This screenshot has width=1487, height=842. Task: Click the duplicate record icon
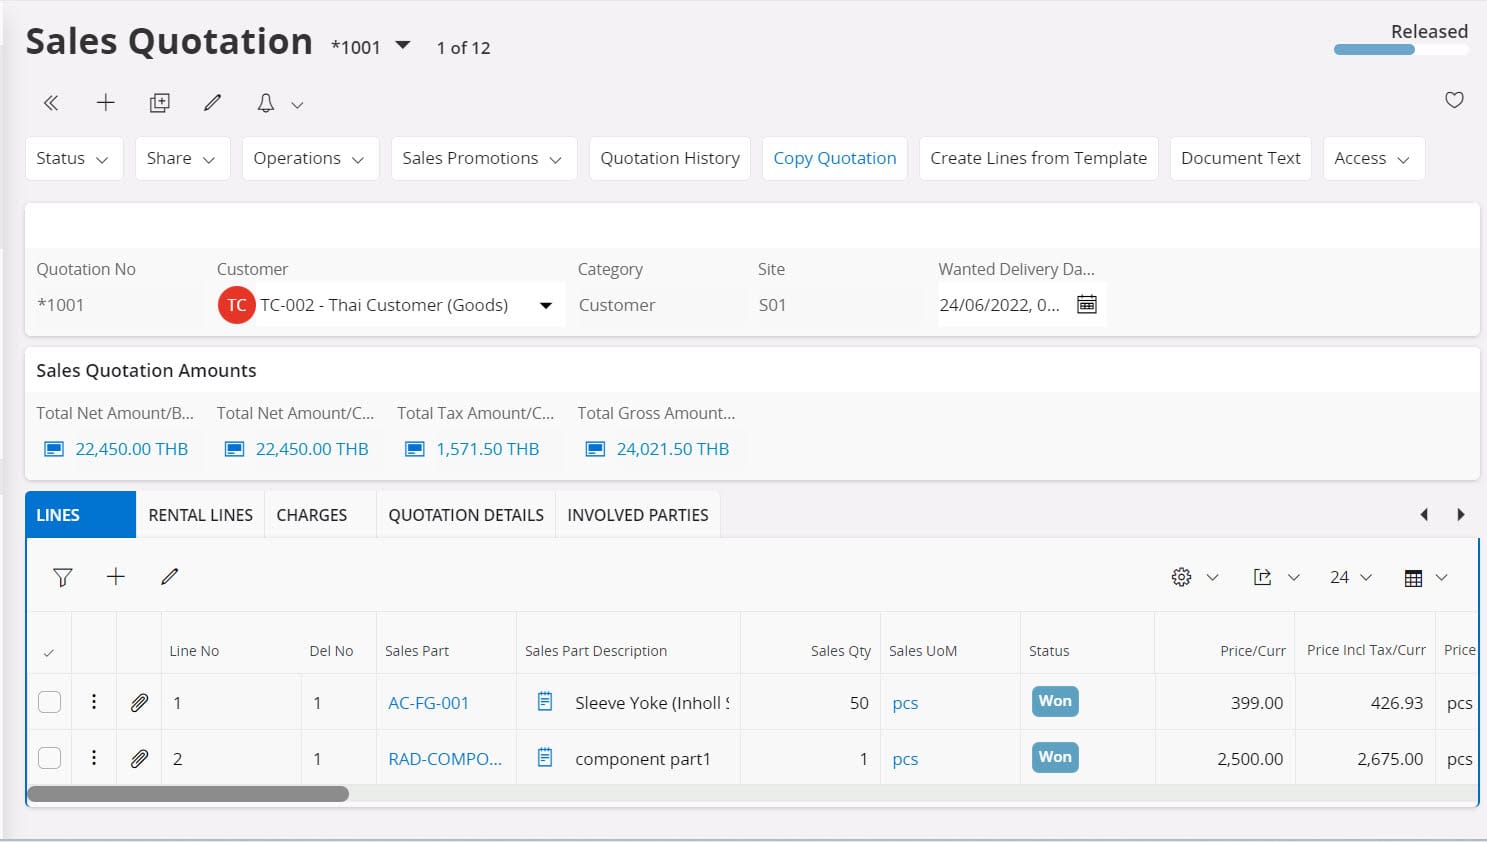pos(159,103)
